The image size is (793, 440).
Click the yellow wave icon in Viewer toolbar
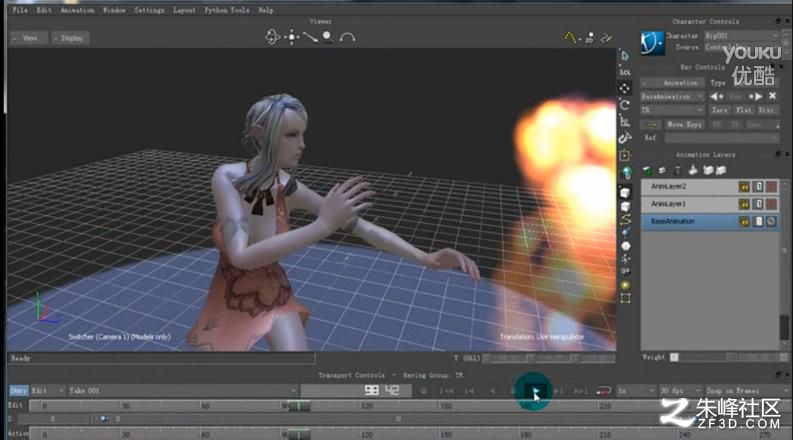tap(606, 37)
